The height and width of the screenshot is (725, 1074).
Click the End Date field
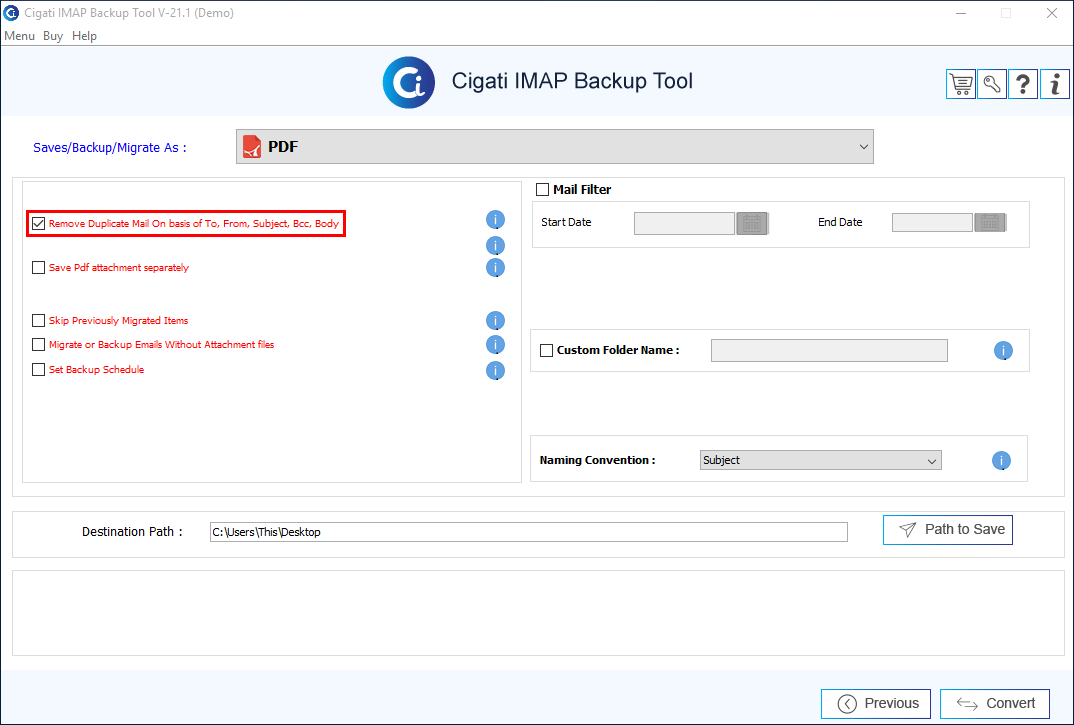[932, 223]
